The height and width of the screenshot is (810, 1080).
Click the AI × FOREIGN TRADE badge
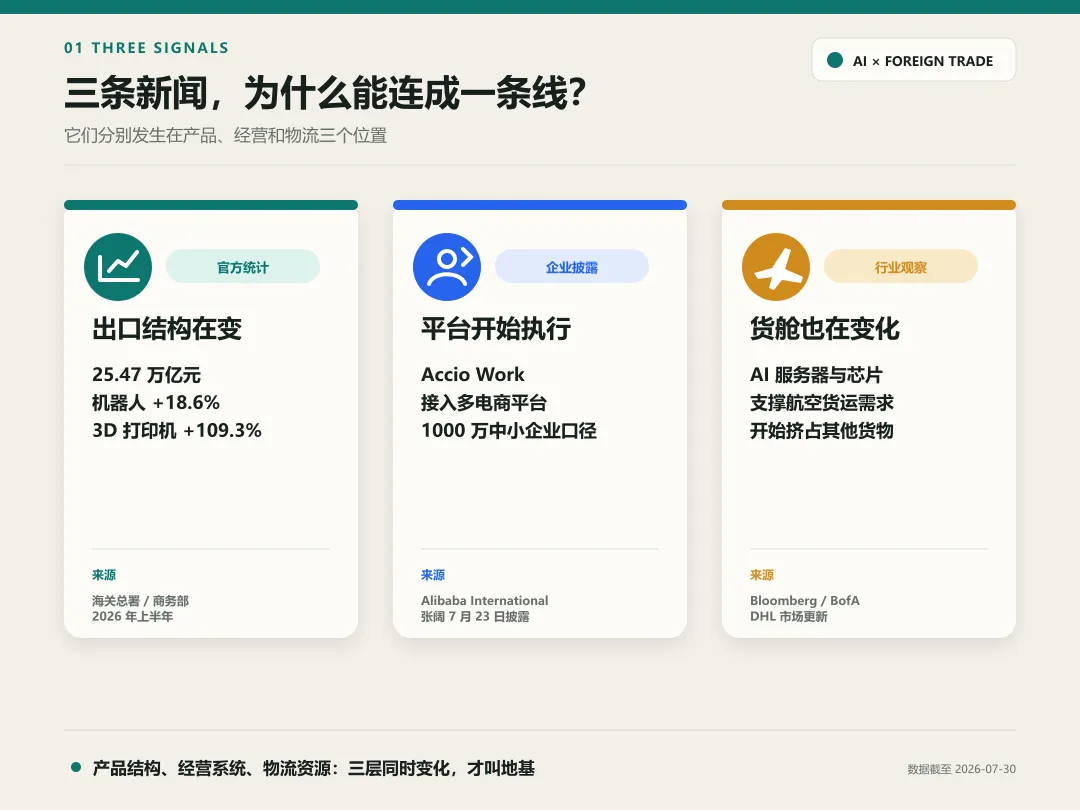click(913, 60)
